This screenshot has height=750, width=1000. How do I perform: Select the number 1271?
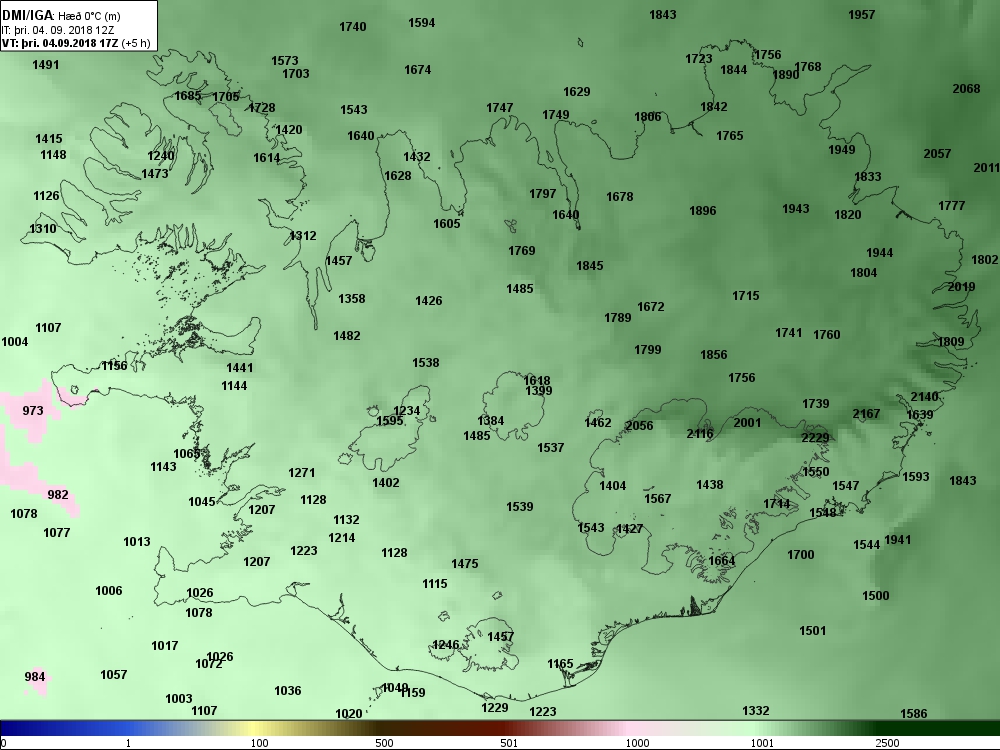click(302, 473)
